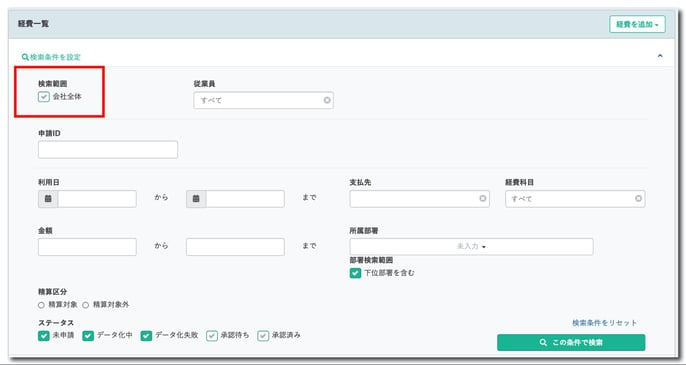Focus the 申請ID input field

(108, 150)
